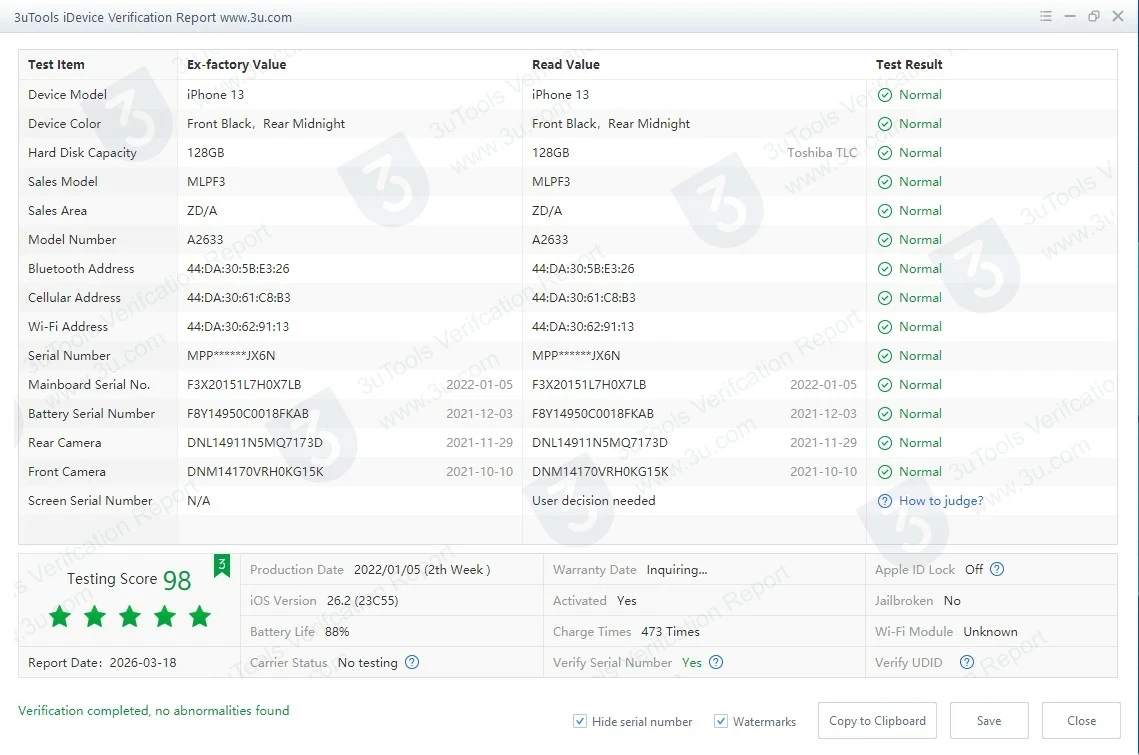
Task: Toggle the Watermarks checkbox
Action: tap(721, 721)
